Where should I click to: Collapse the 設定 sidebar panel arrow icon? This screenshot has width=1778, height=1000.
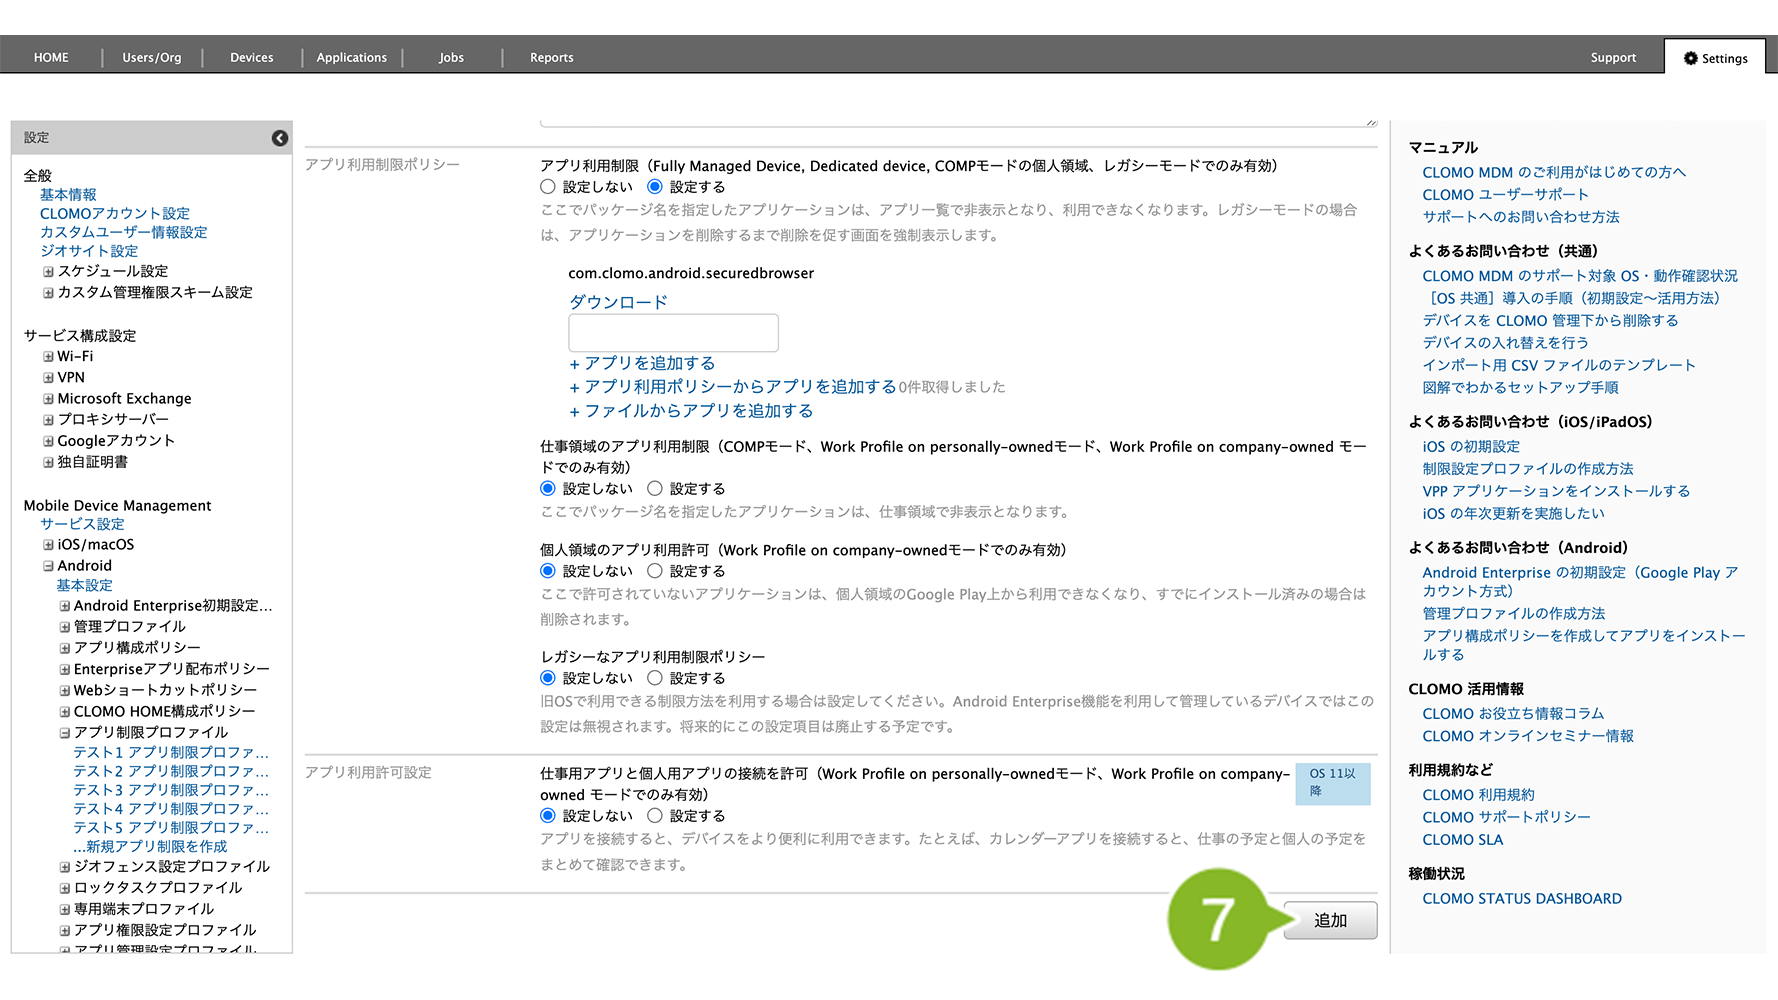pos(280,138)
